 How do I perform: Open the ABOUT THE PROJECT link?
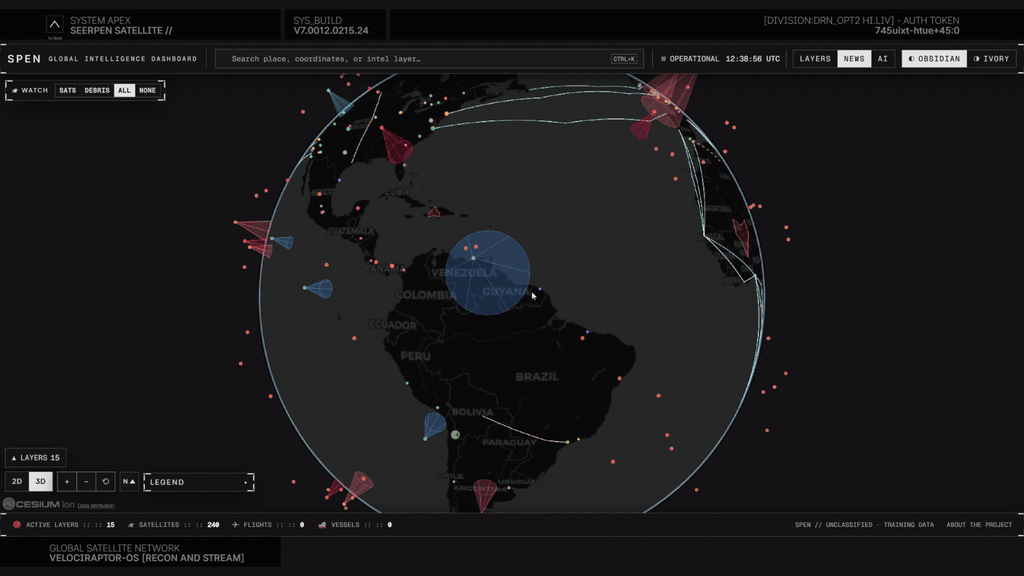(x=979, y=524)
